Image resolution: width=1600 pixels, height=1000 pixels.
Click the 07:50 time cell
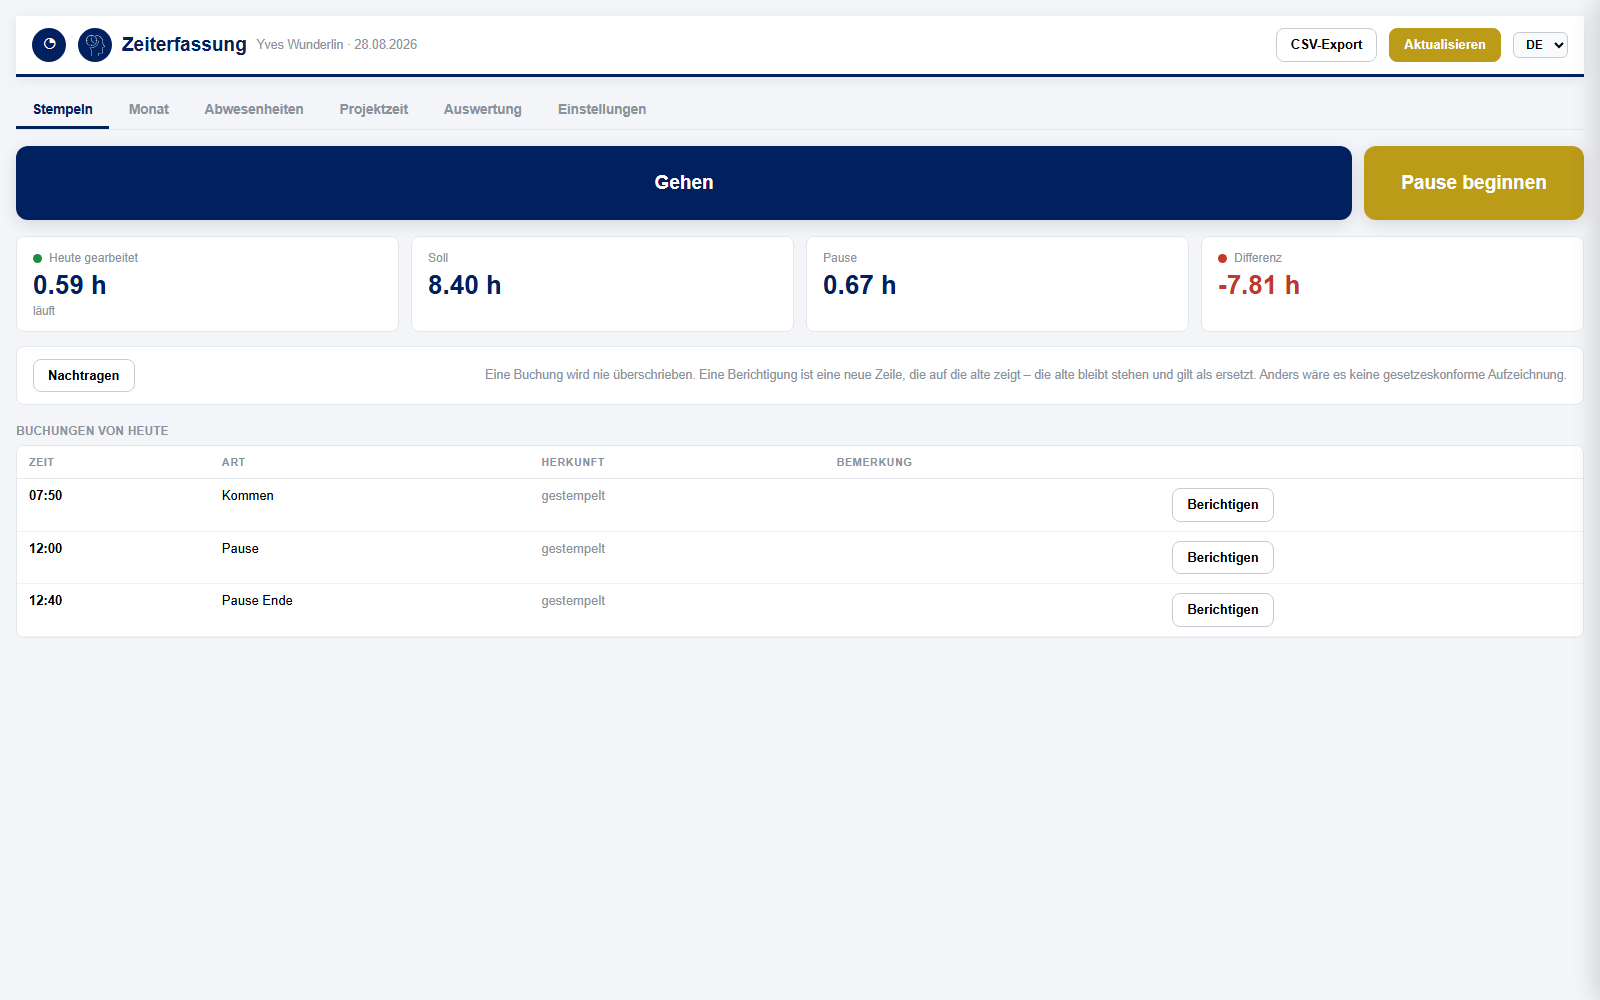[x=46, y=496]
